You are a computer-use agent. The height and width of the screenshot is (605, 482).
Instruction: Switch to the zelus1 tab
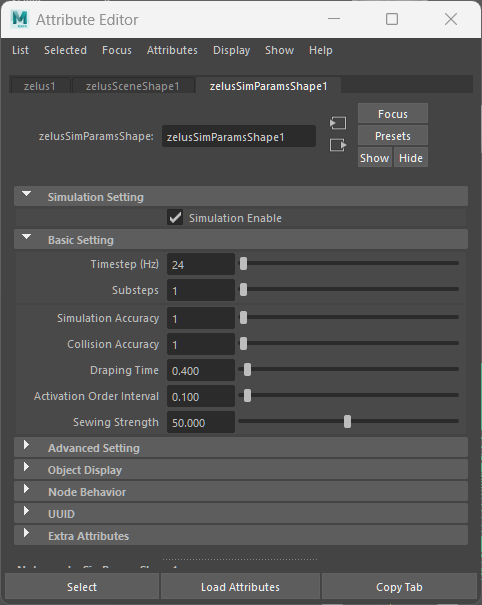[40, 86]
